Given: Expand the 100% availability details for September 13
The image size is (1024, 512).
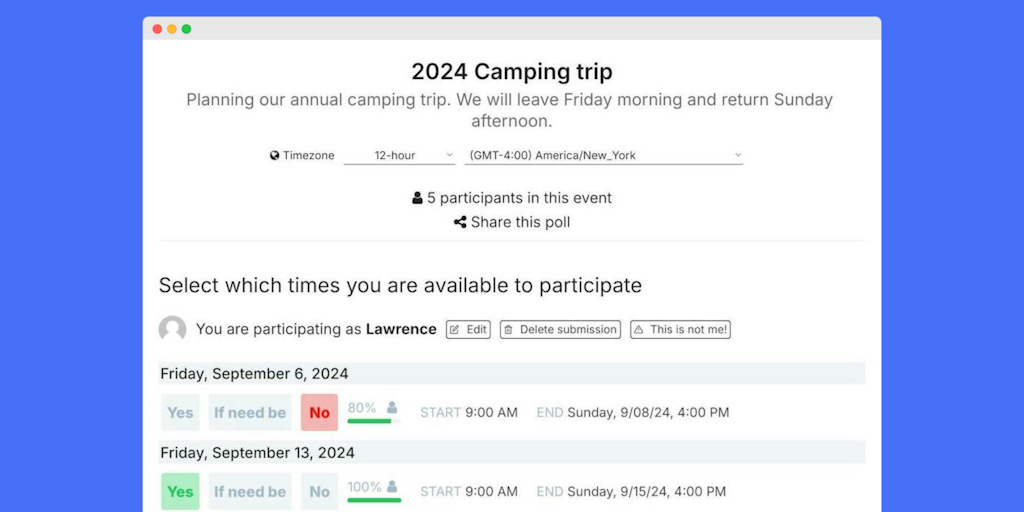Looking at the screenshot, I should coord(365,487).
